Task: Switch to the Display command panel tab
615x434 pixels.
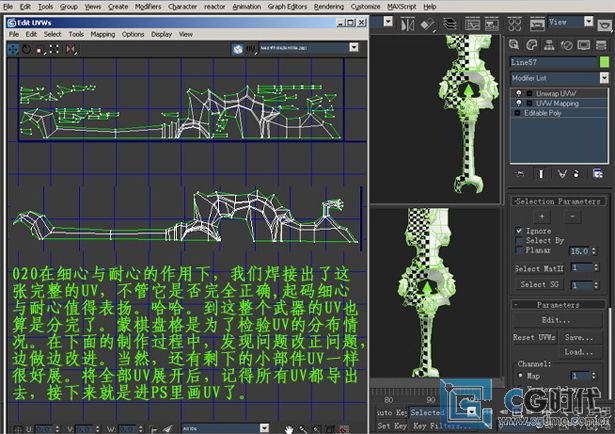Action: (x=584, y=45)
